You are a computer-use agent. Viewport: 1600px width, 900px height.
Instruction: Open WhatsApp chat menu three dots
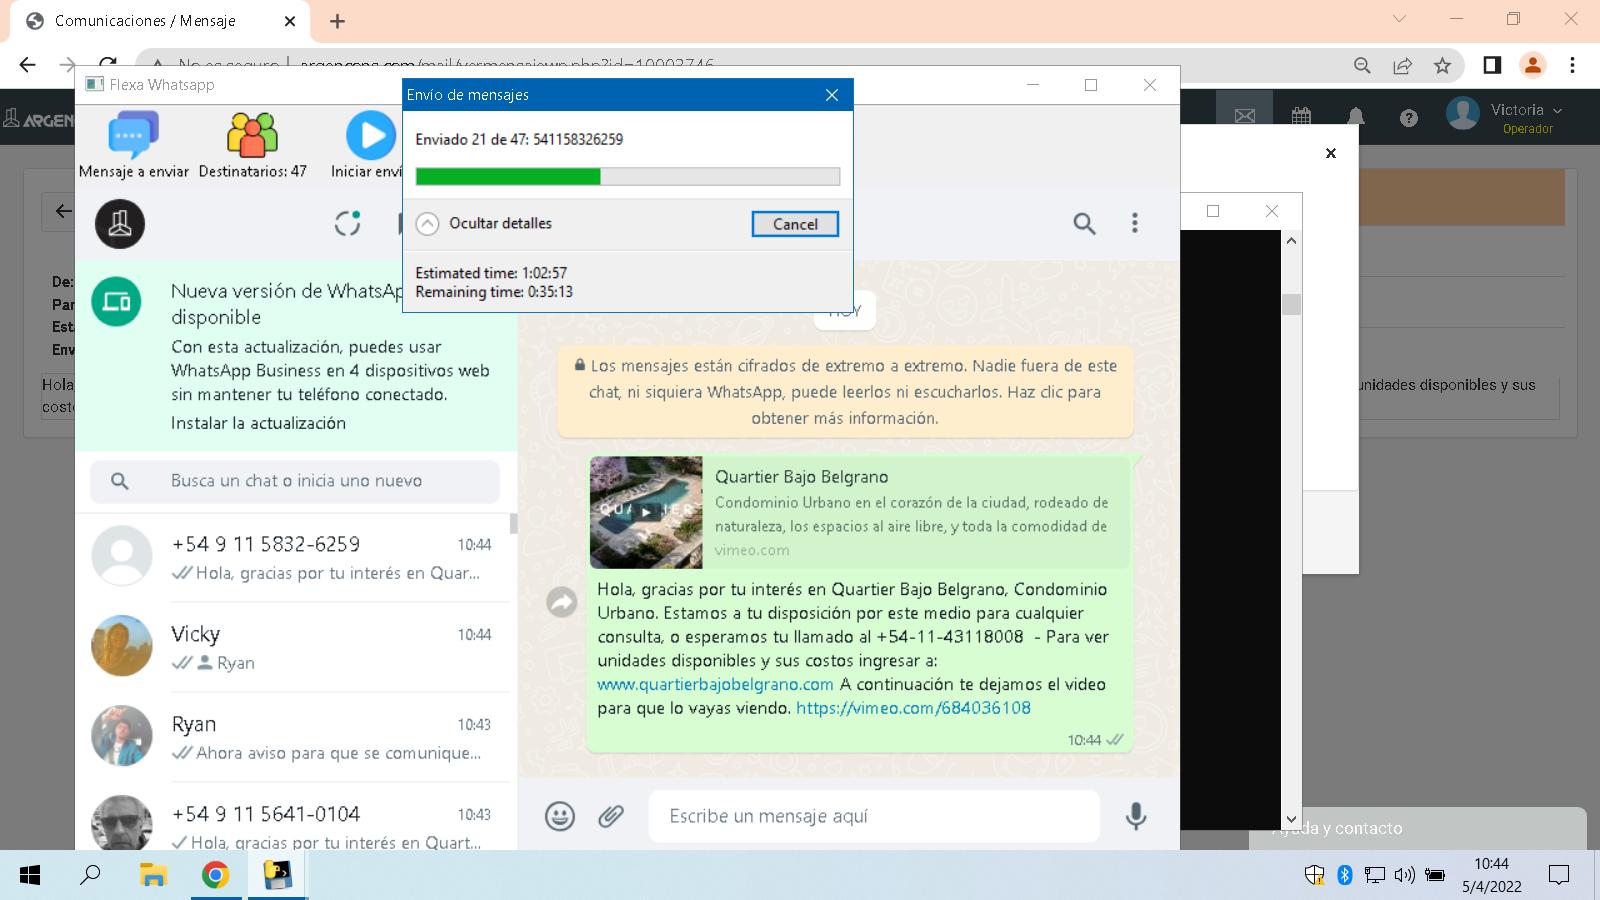(1134, 223)
